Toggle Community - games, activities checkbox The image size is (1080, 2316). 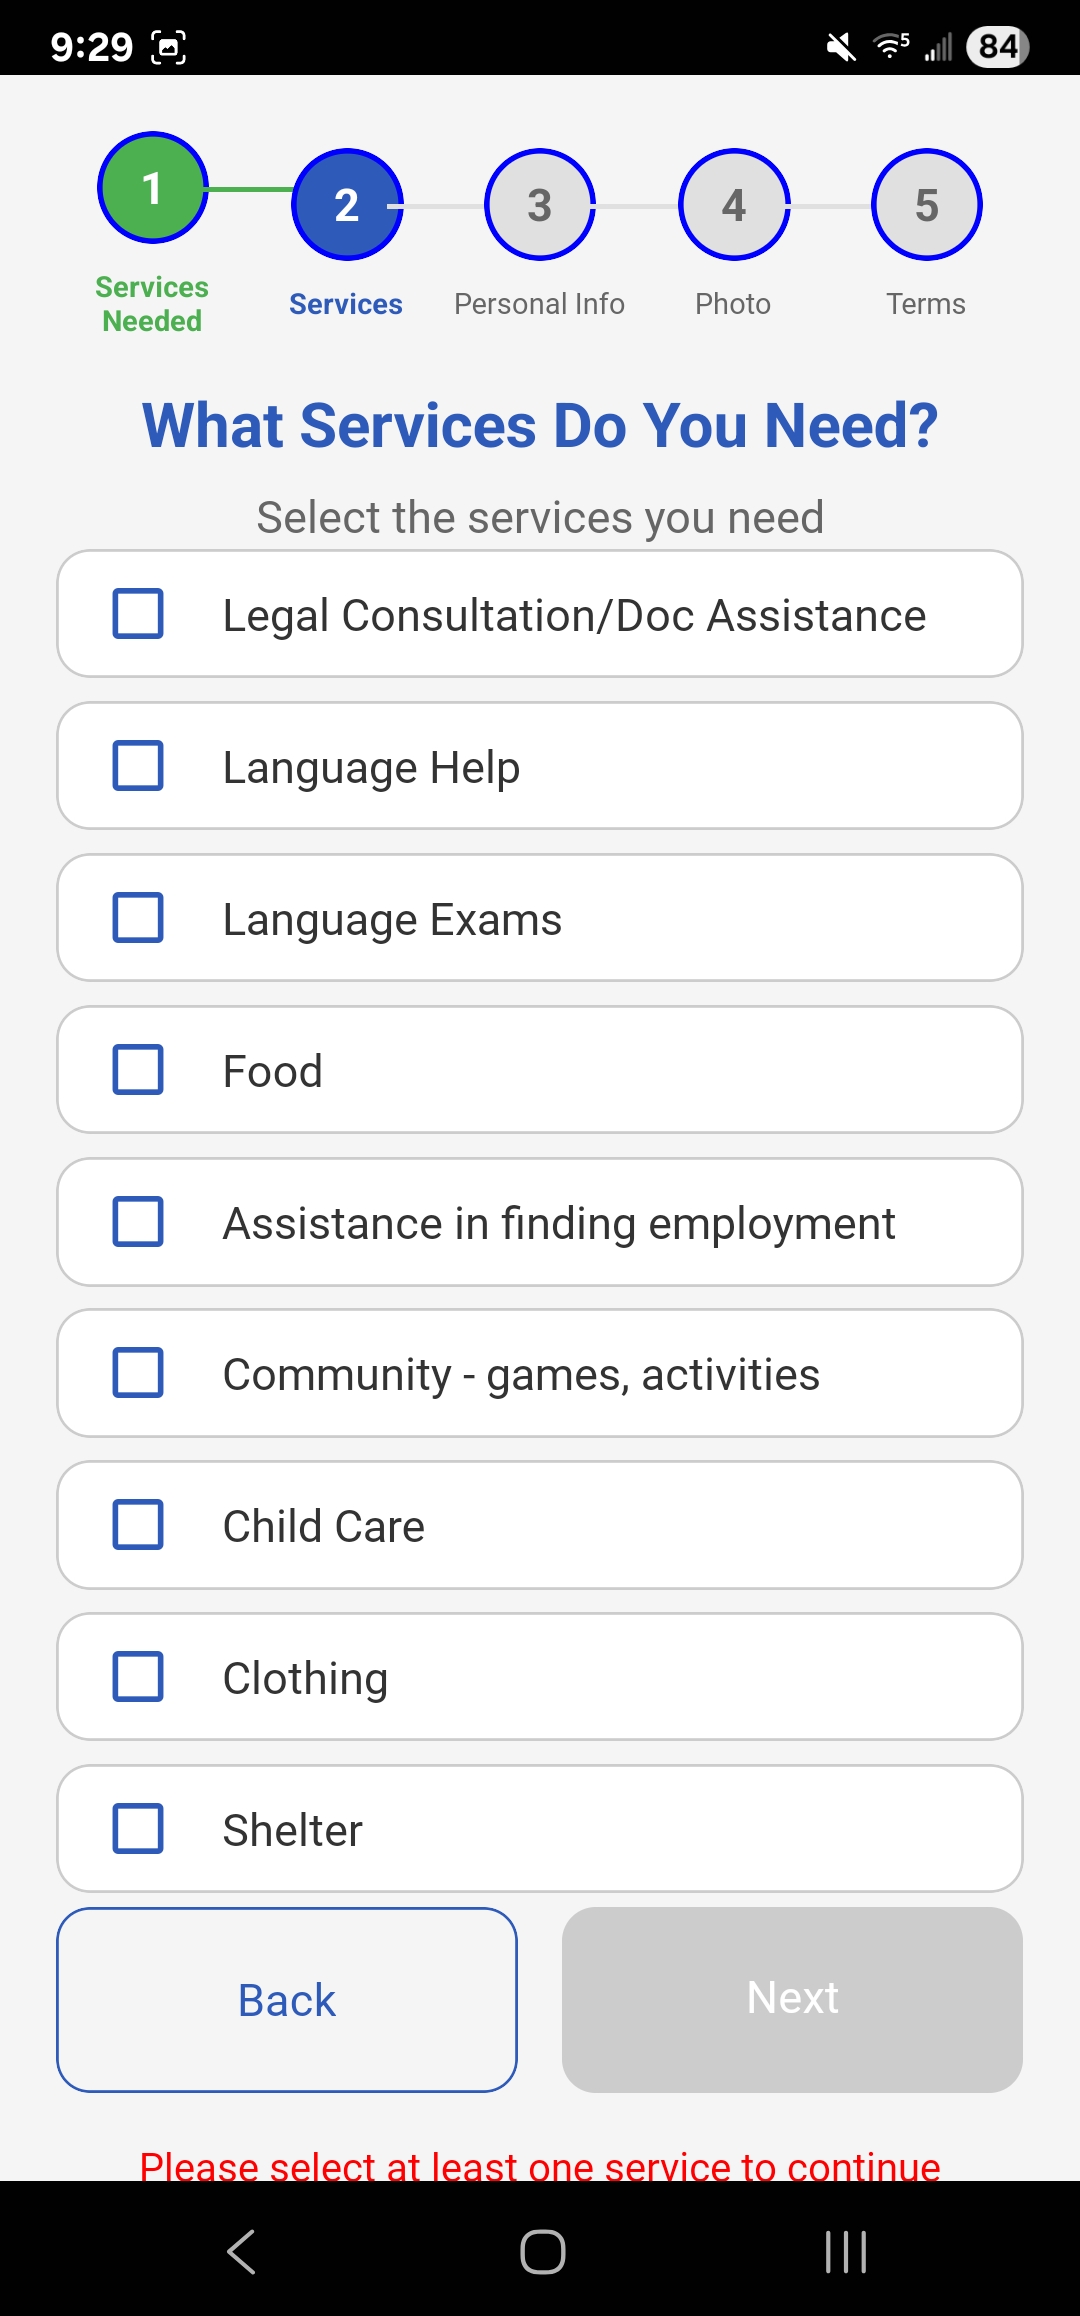[138, 1373]
